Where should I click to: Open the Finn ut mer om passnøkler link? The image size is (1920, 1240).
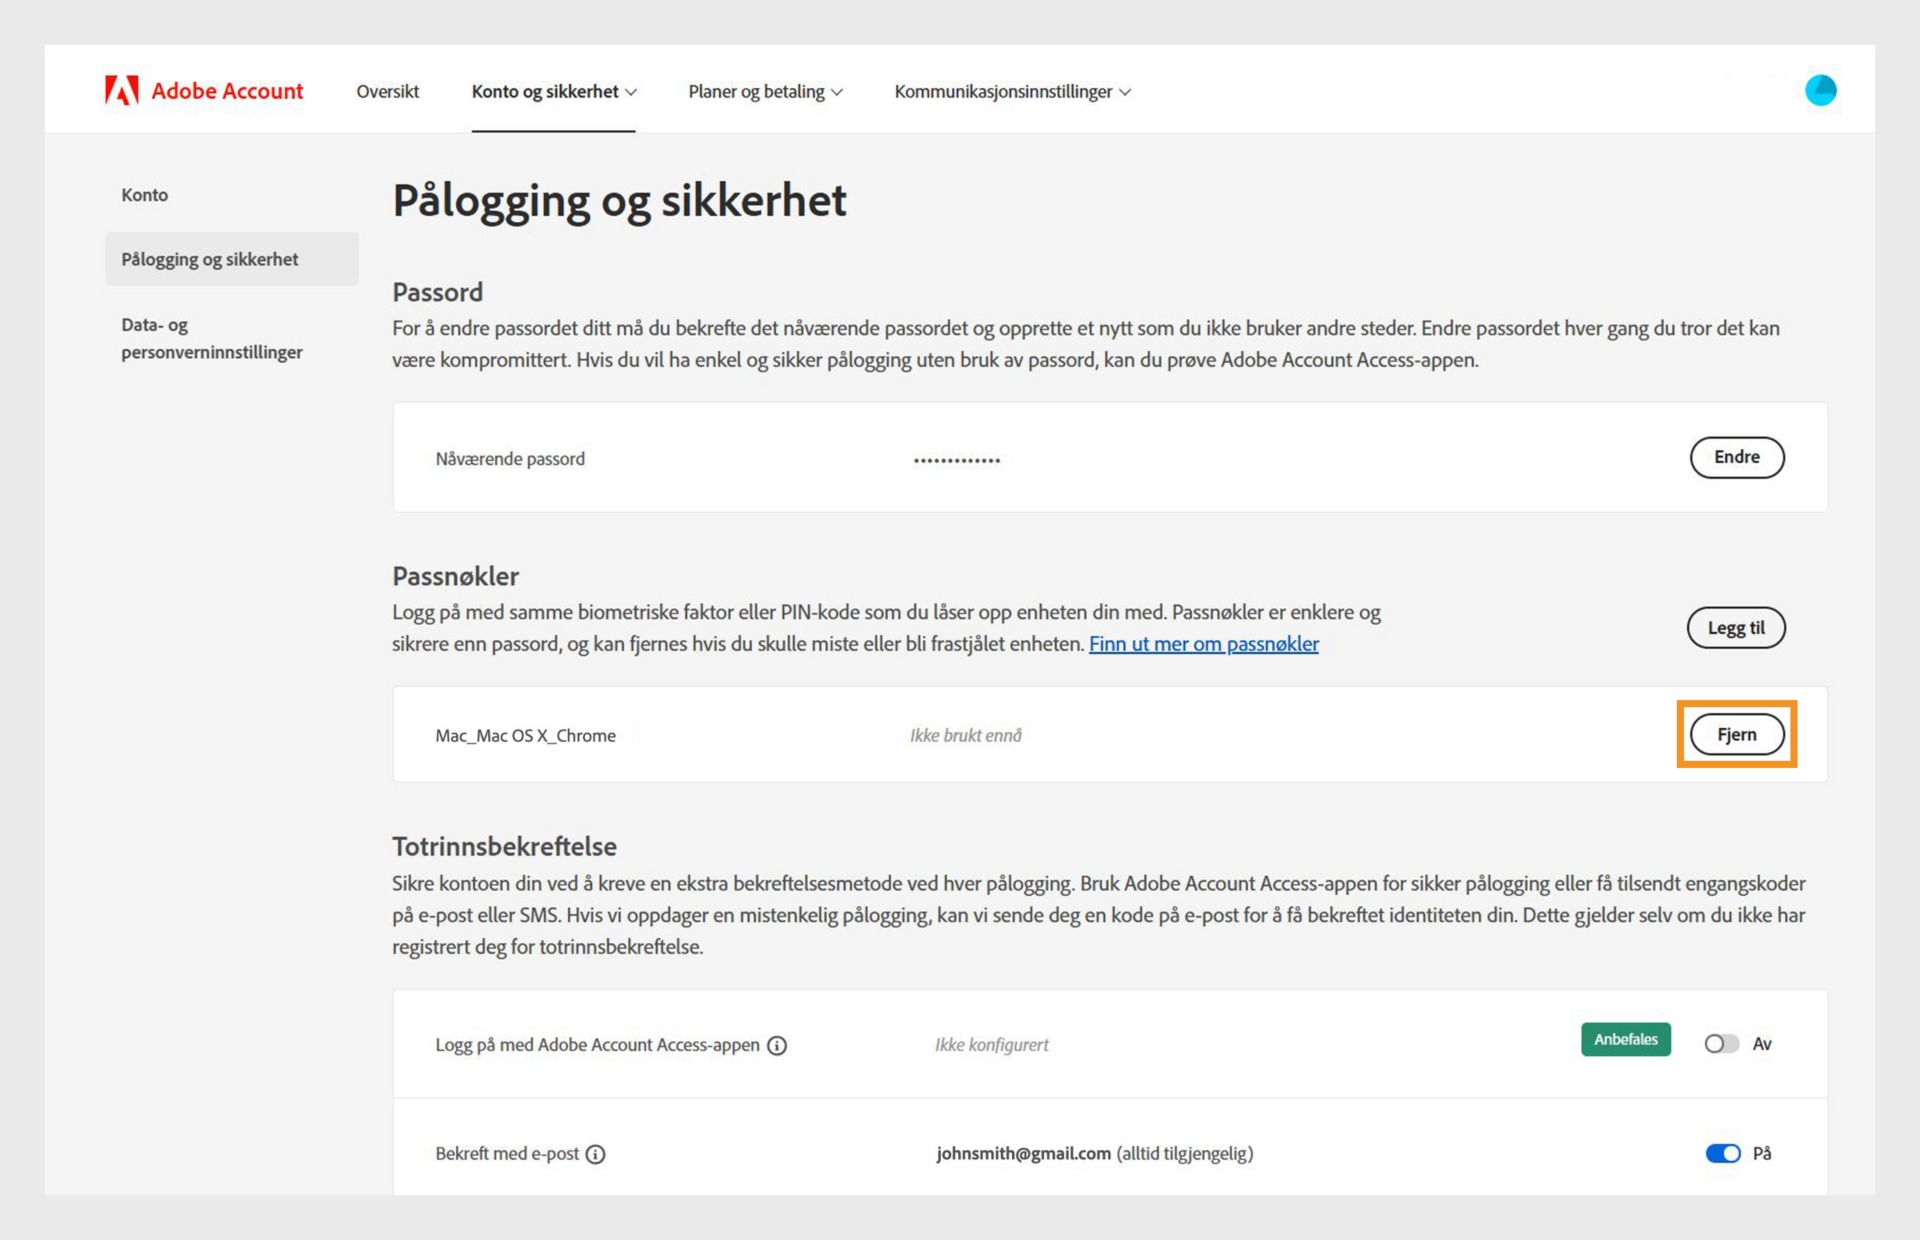(x=1203, y=644)
